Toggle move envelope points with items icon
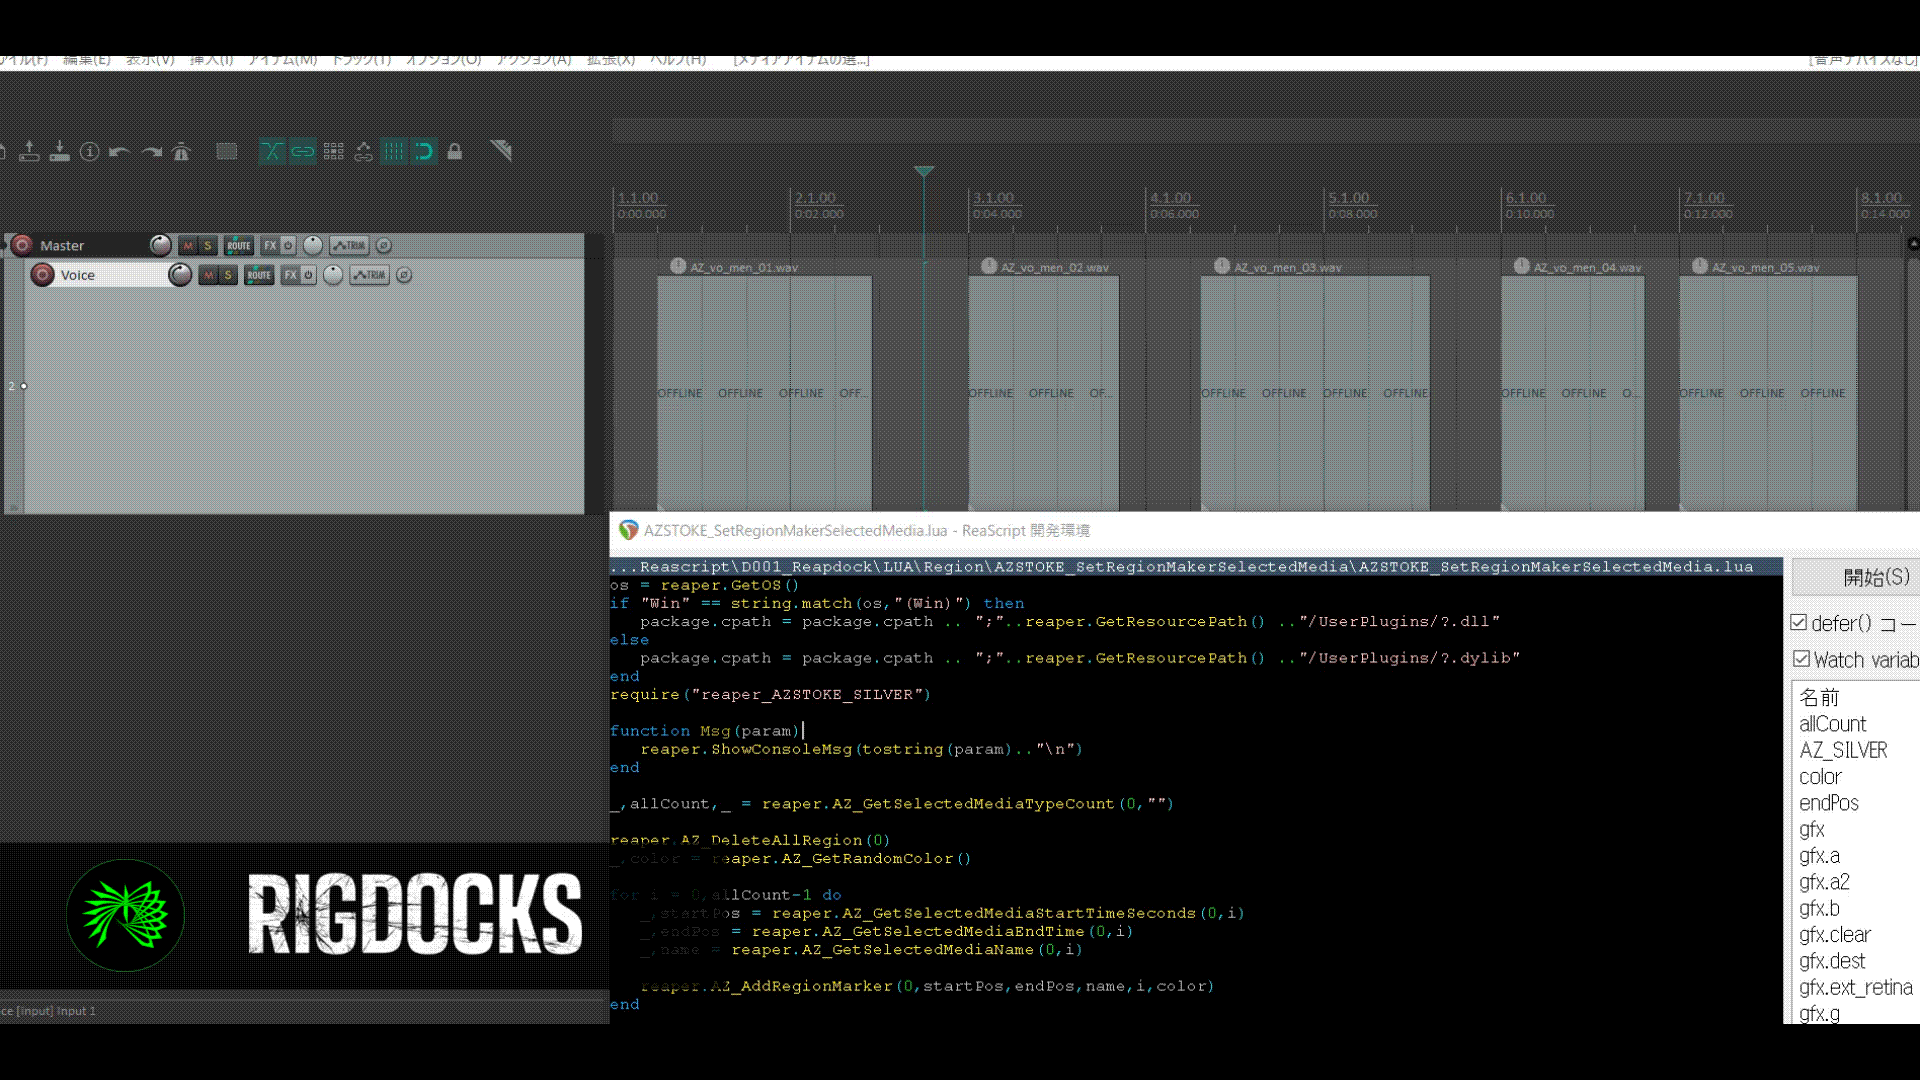The image size is (1920, 1080). pyautogui.click(x=363, y=151)
